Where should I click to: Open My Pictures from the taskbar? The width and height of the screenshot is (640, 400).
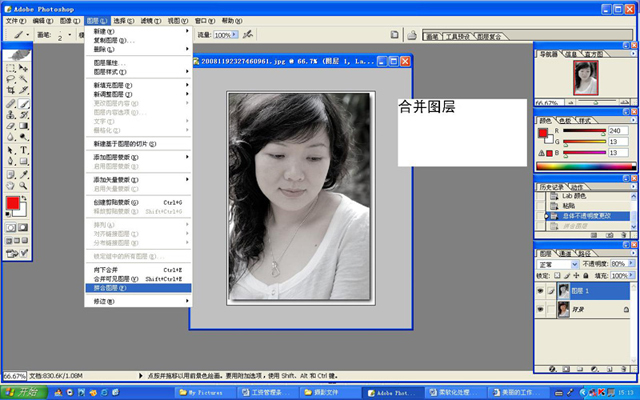pos(202,392)
